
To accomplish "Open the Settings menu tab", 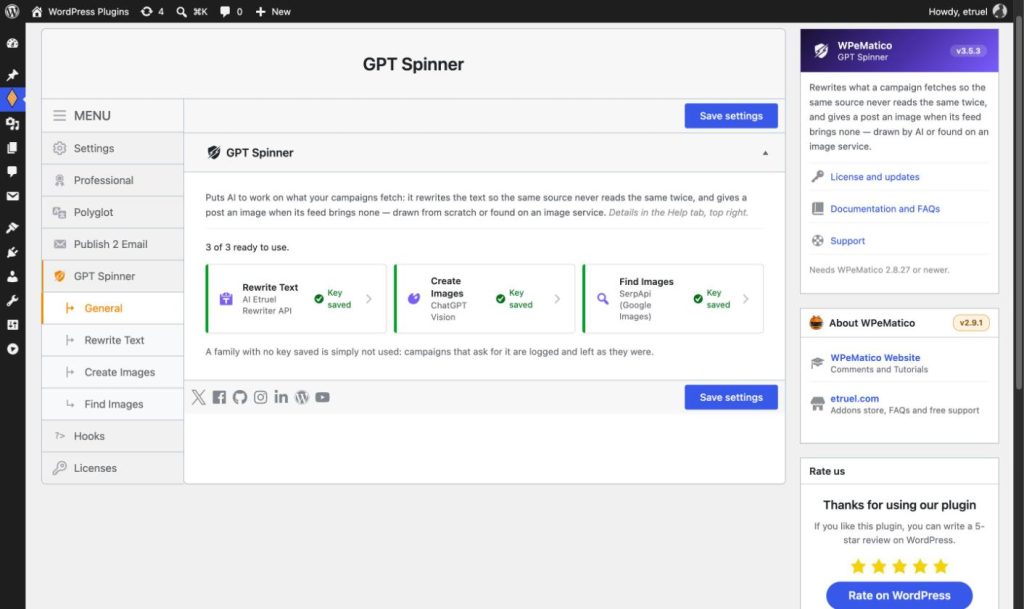I will [x=112, y=148].
